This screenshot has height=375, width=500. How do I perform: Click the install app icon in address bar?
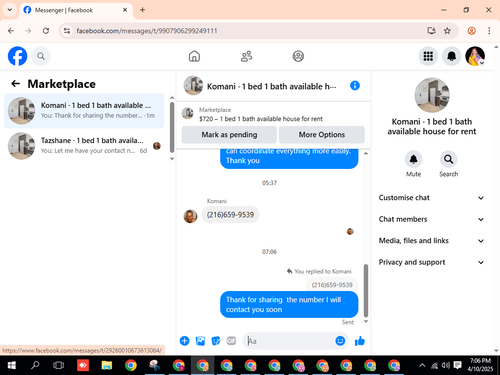pos(431,31)
